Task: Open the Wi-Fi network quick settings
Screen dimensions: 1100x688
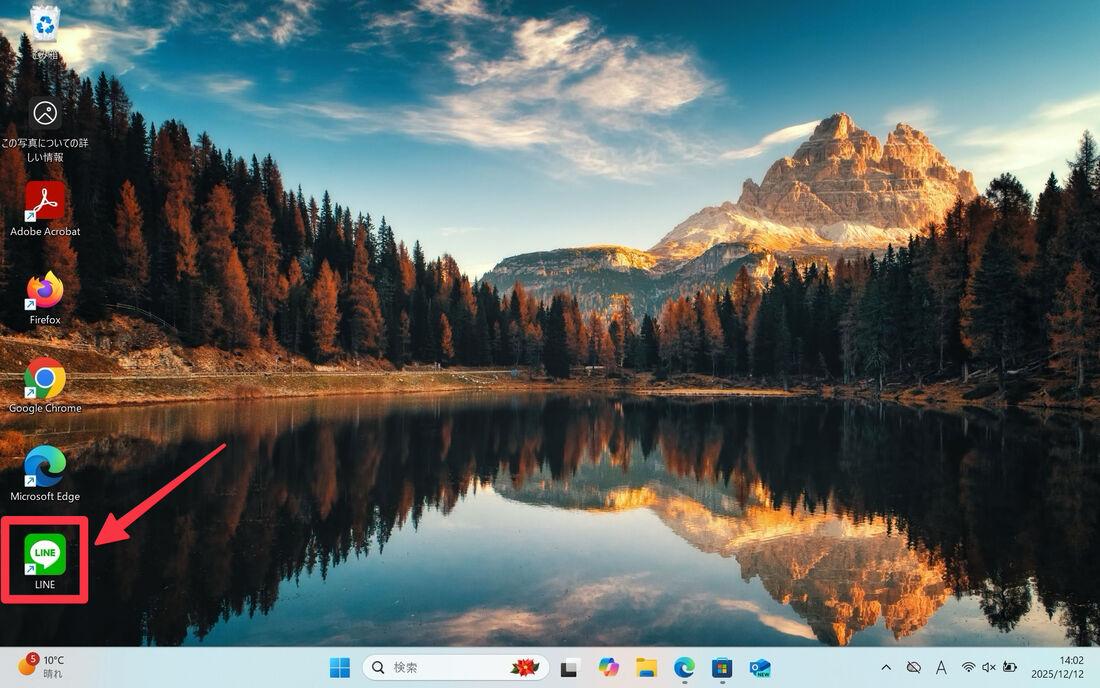Action: click(968, 667)
